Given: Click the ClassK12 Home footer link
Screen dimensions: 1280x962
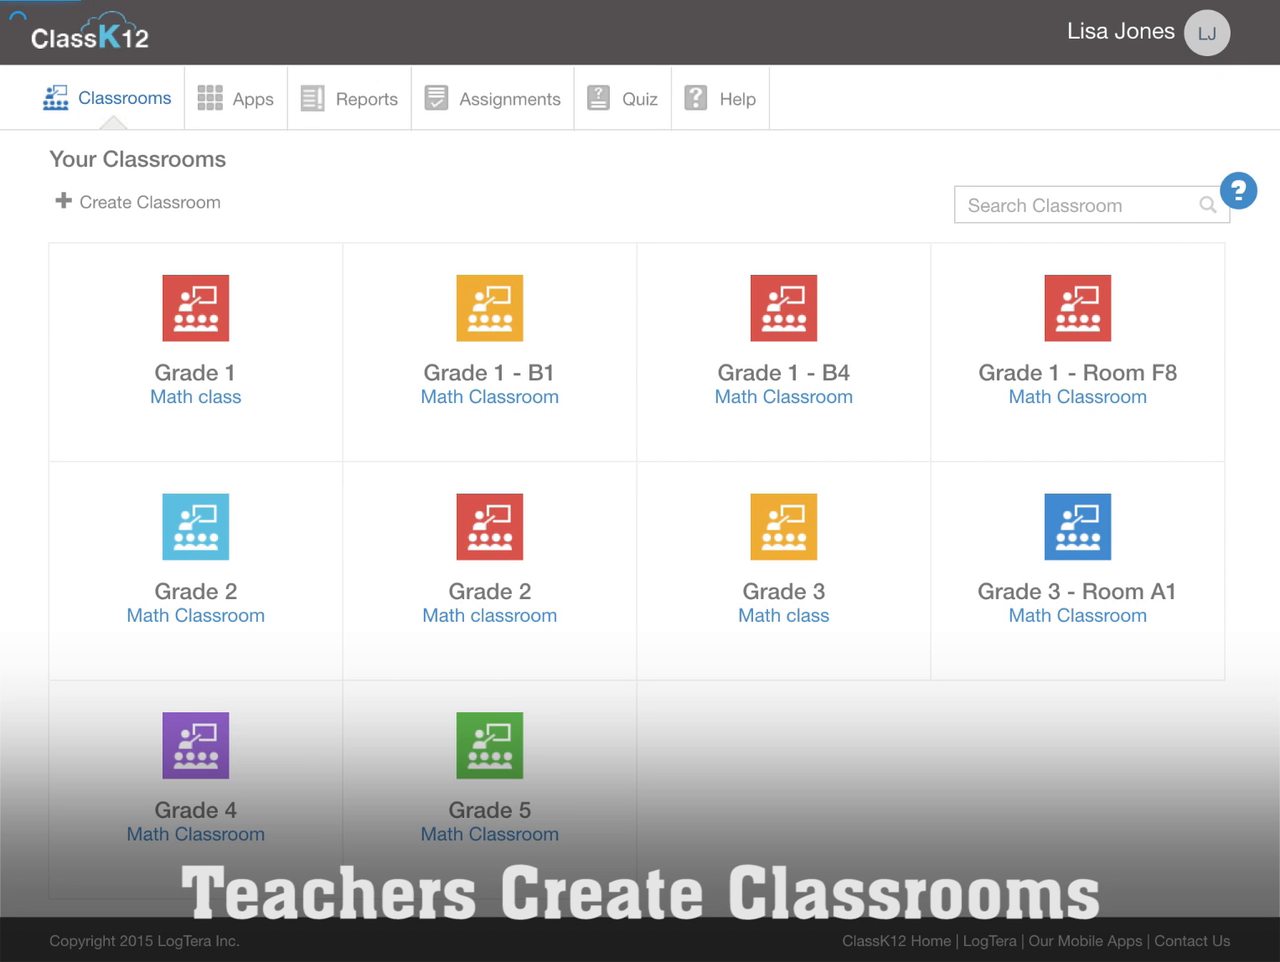Looking at the screenshot, I should tap(896, 941).
